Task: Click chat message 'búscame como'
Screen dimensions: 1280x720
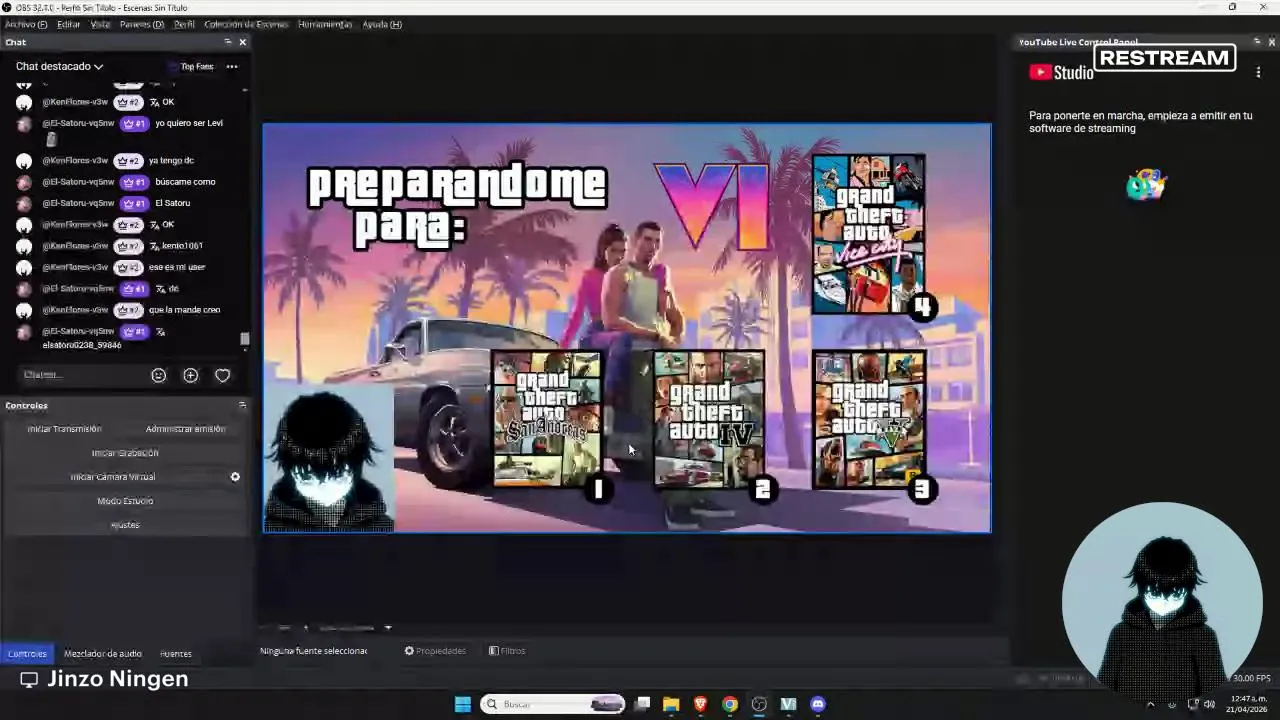Action: 185,182
